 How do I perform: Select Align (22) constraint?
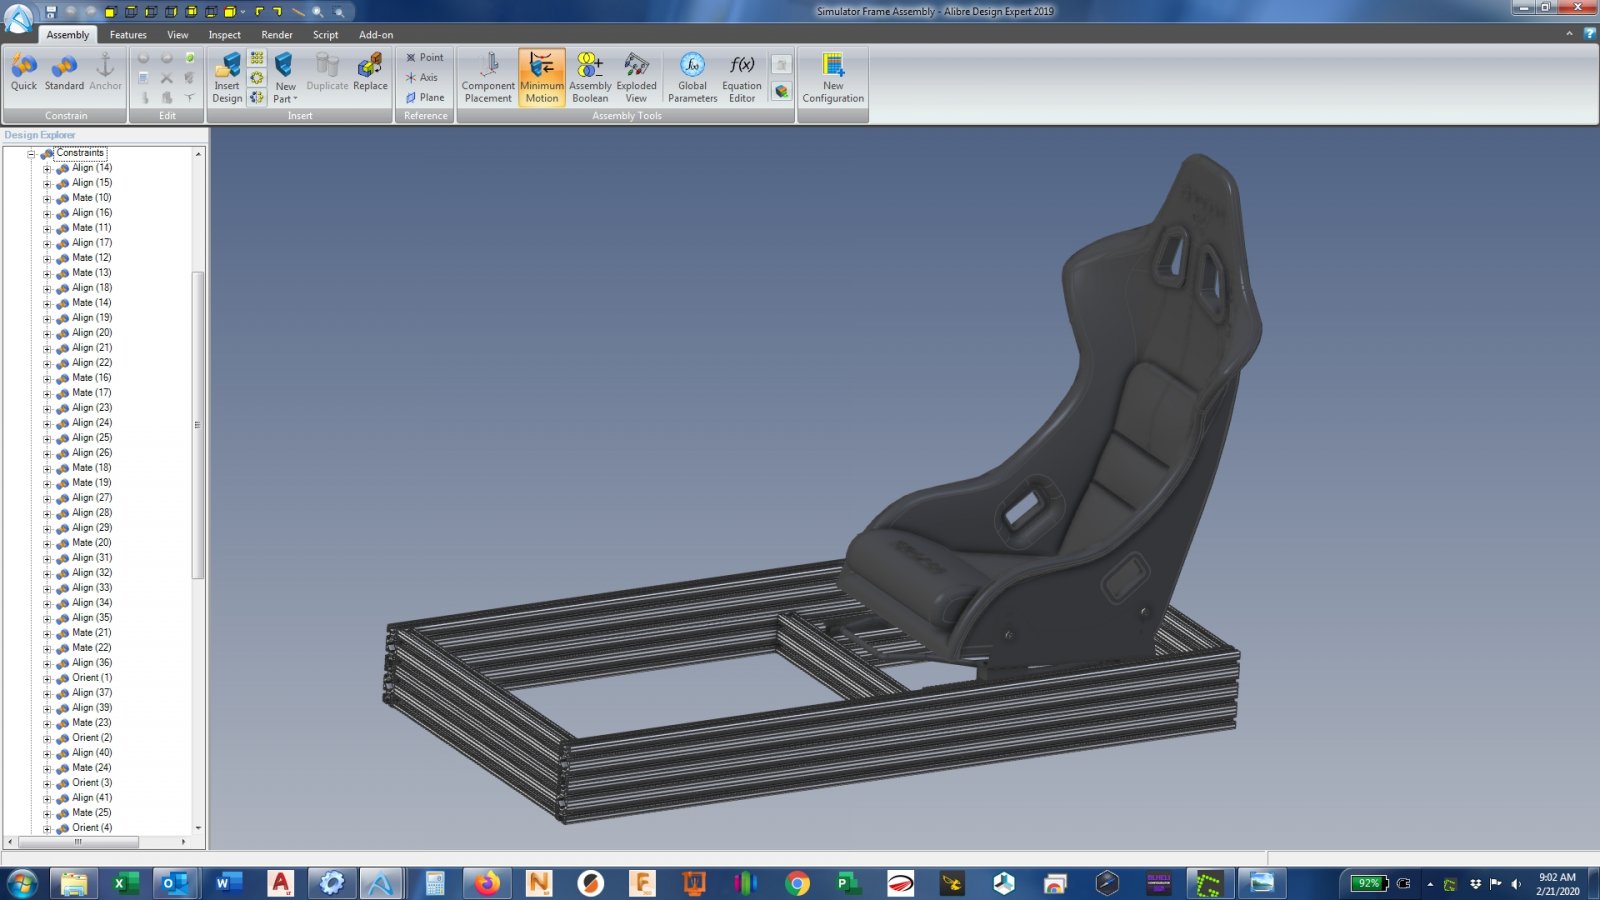(x=92, y=363)
